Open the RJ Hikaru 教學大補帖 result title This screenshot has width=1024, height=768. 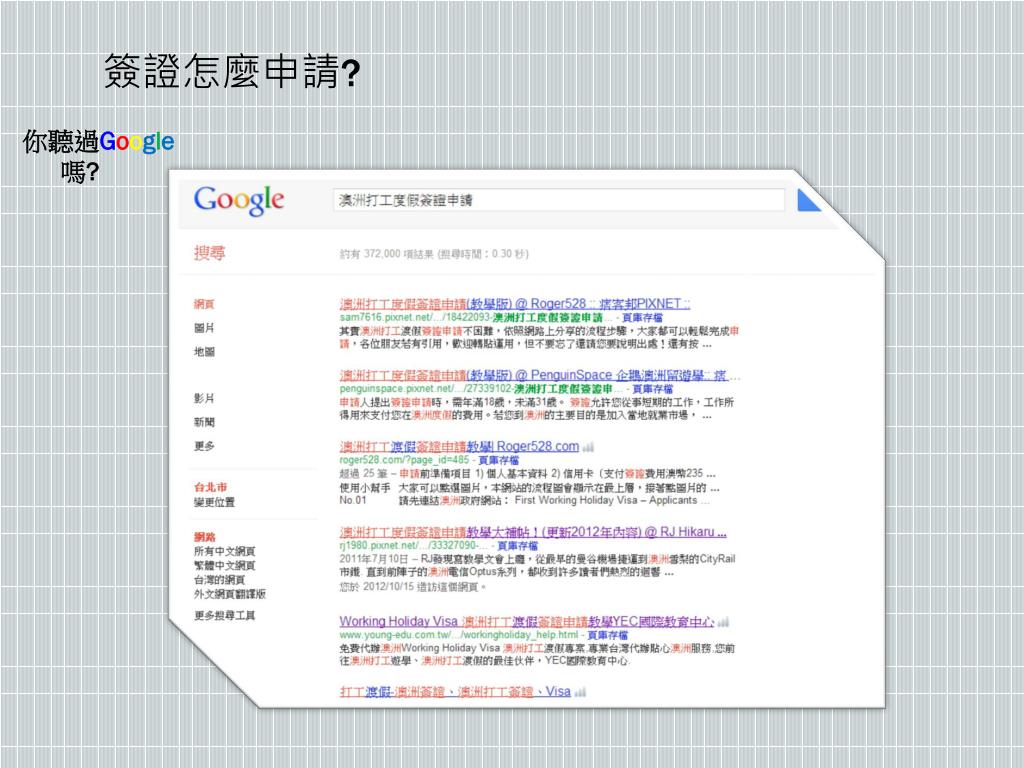pyautogui.click(x=533, y=532)
